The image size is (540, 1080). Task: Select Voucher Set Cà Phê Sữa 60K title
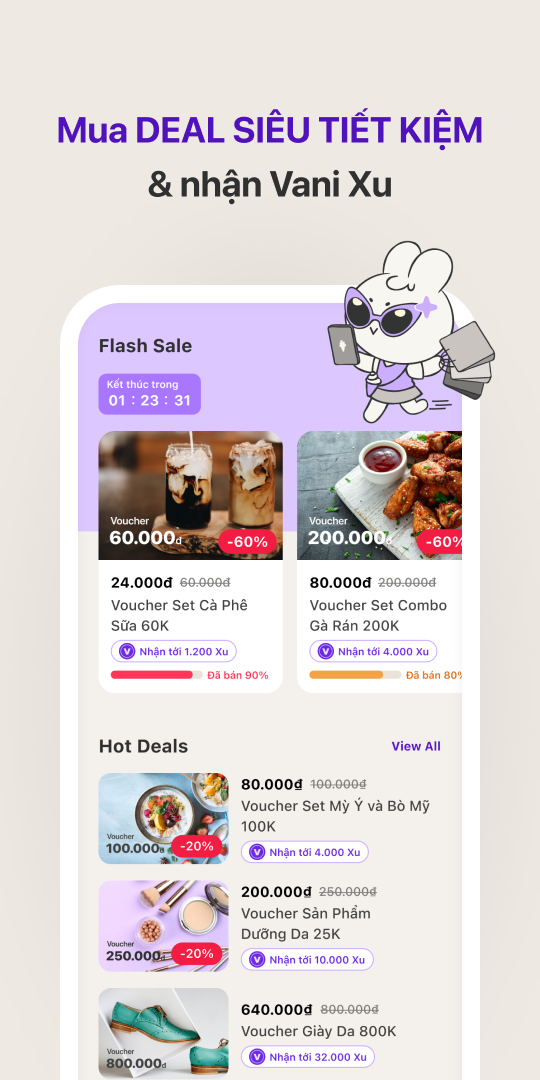click(179, 616)
